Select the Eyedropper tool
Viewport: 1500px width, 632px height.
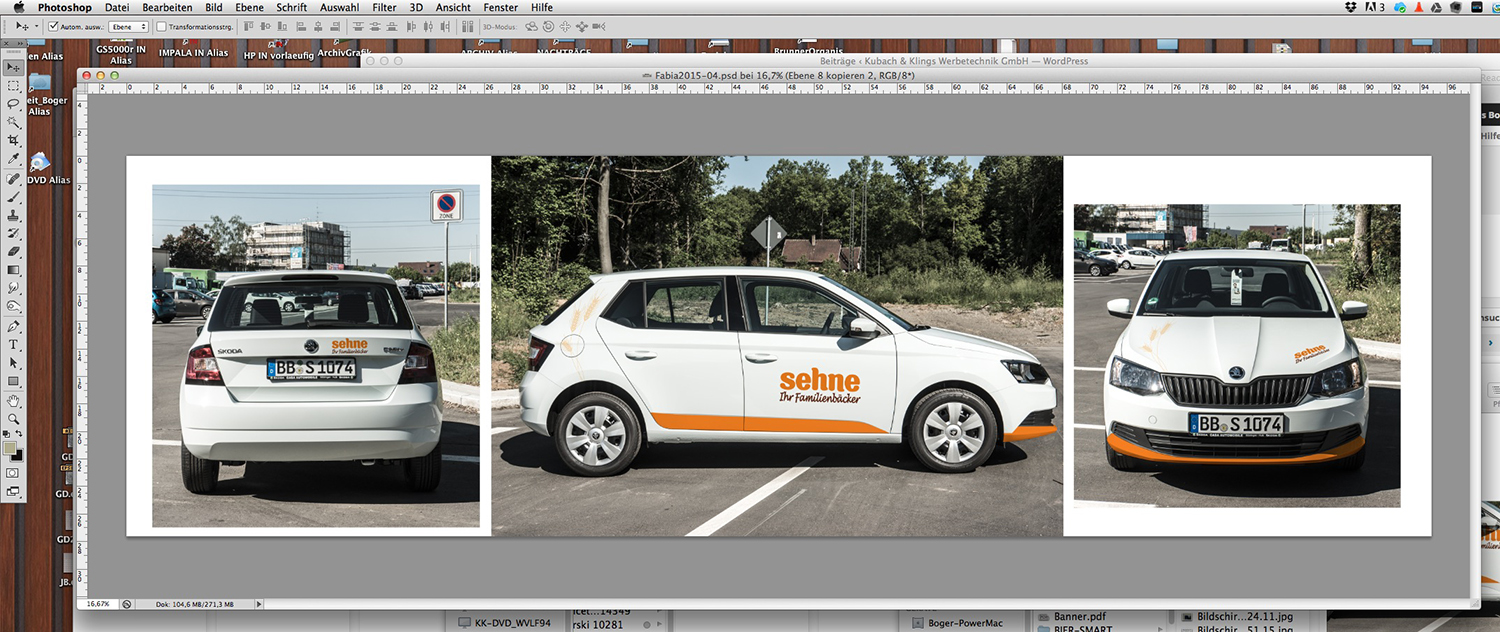pos(13,159)
